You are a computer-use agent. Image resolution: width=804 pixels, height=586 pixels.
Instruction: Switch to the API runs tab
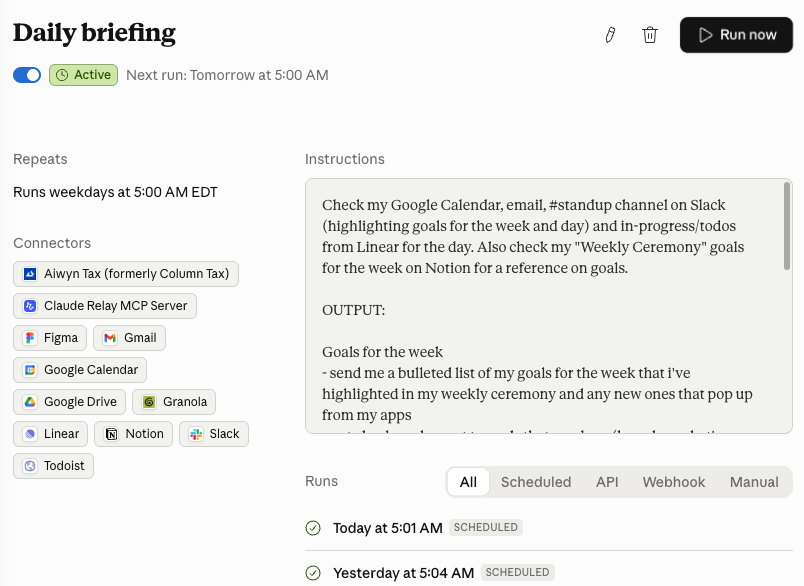(x=607, y=482)
